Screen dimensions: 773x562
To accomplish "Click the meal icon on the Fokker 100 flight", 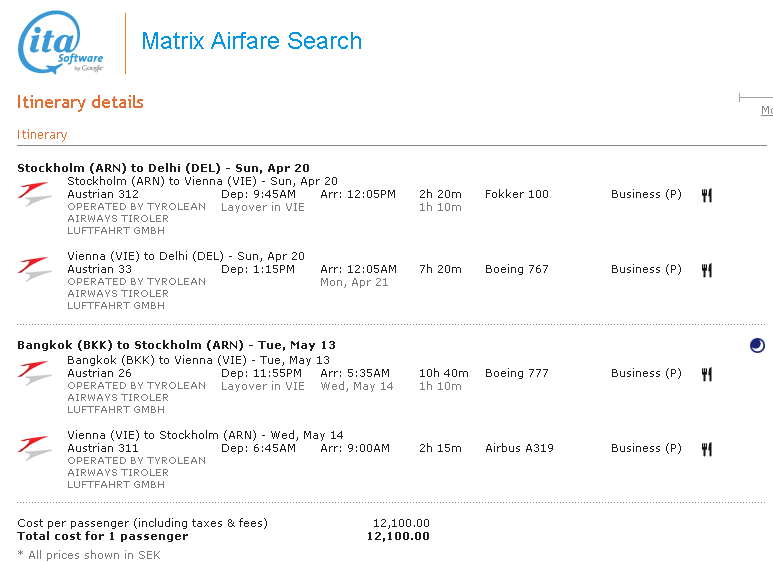I will click(706, 195).
